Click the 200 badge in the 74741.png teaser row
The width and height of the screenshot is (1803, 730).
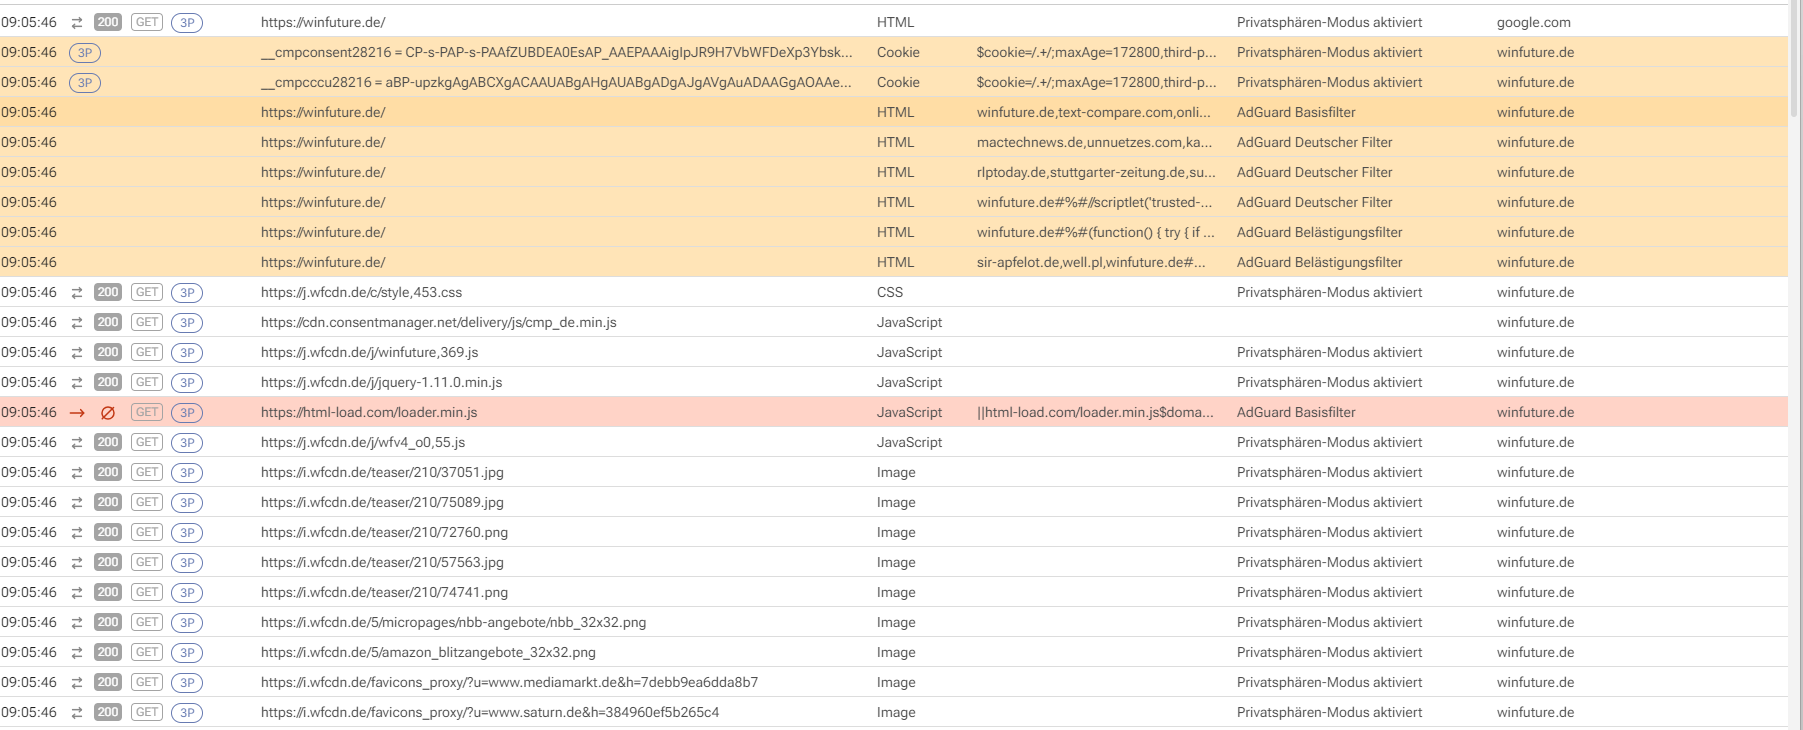pos(108,592)
